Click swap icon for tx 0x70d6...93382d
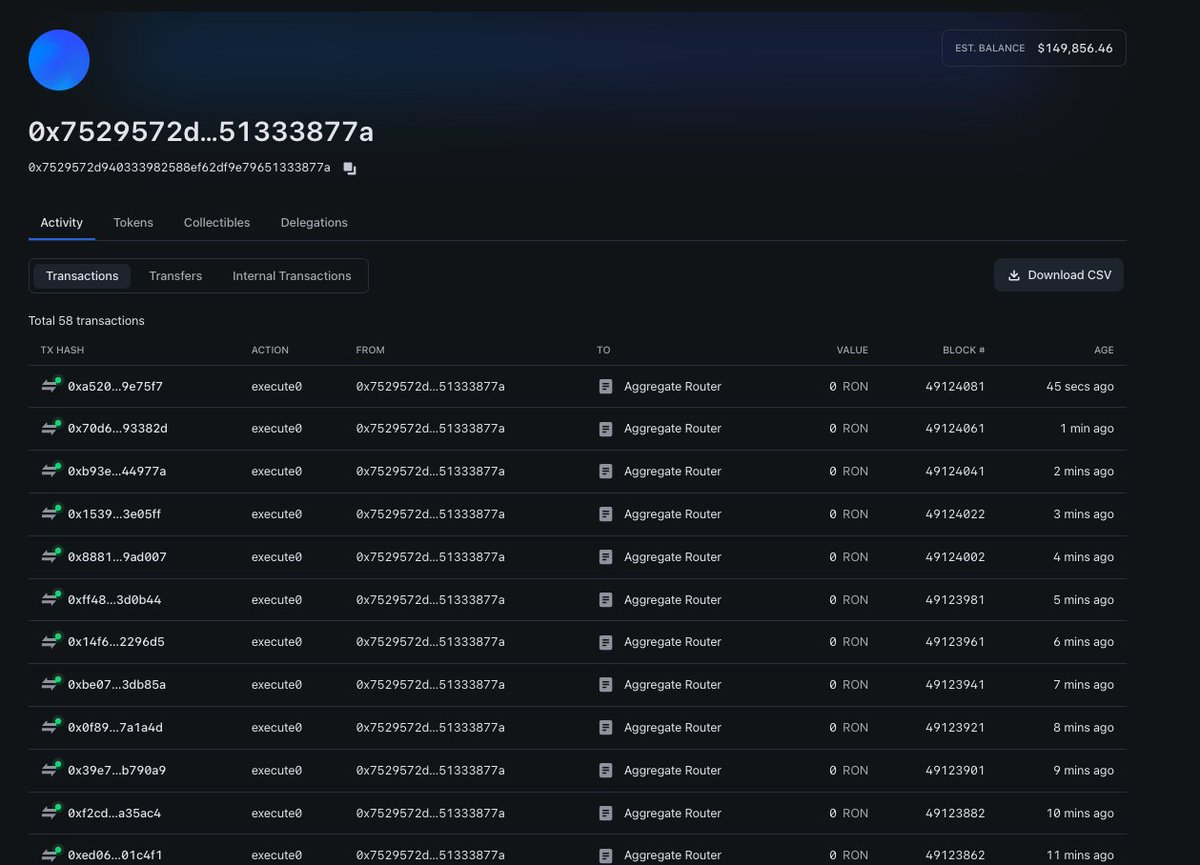The height and width of the screenshot is (865, 1200). click(x=50, y=429)
